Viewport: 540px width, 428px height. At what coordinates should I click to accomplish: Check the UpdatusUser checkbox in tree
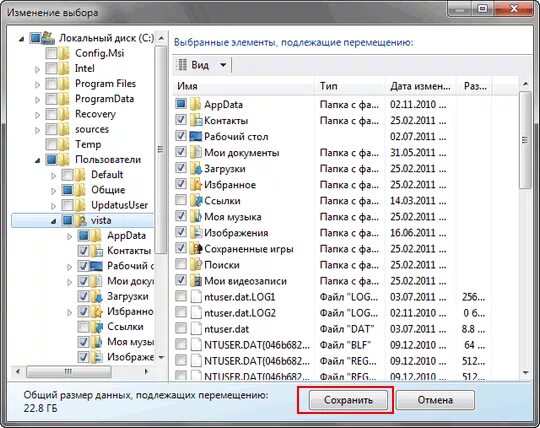tap(68, 205)
